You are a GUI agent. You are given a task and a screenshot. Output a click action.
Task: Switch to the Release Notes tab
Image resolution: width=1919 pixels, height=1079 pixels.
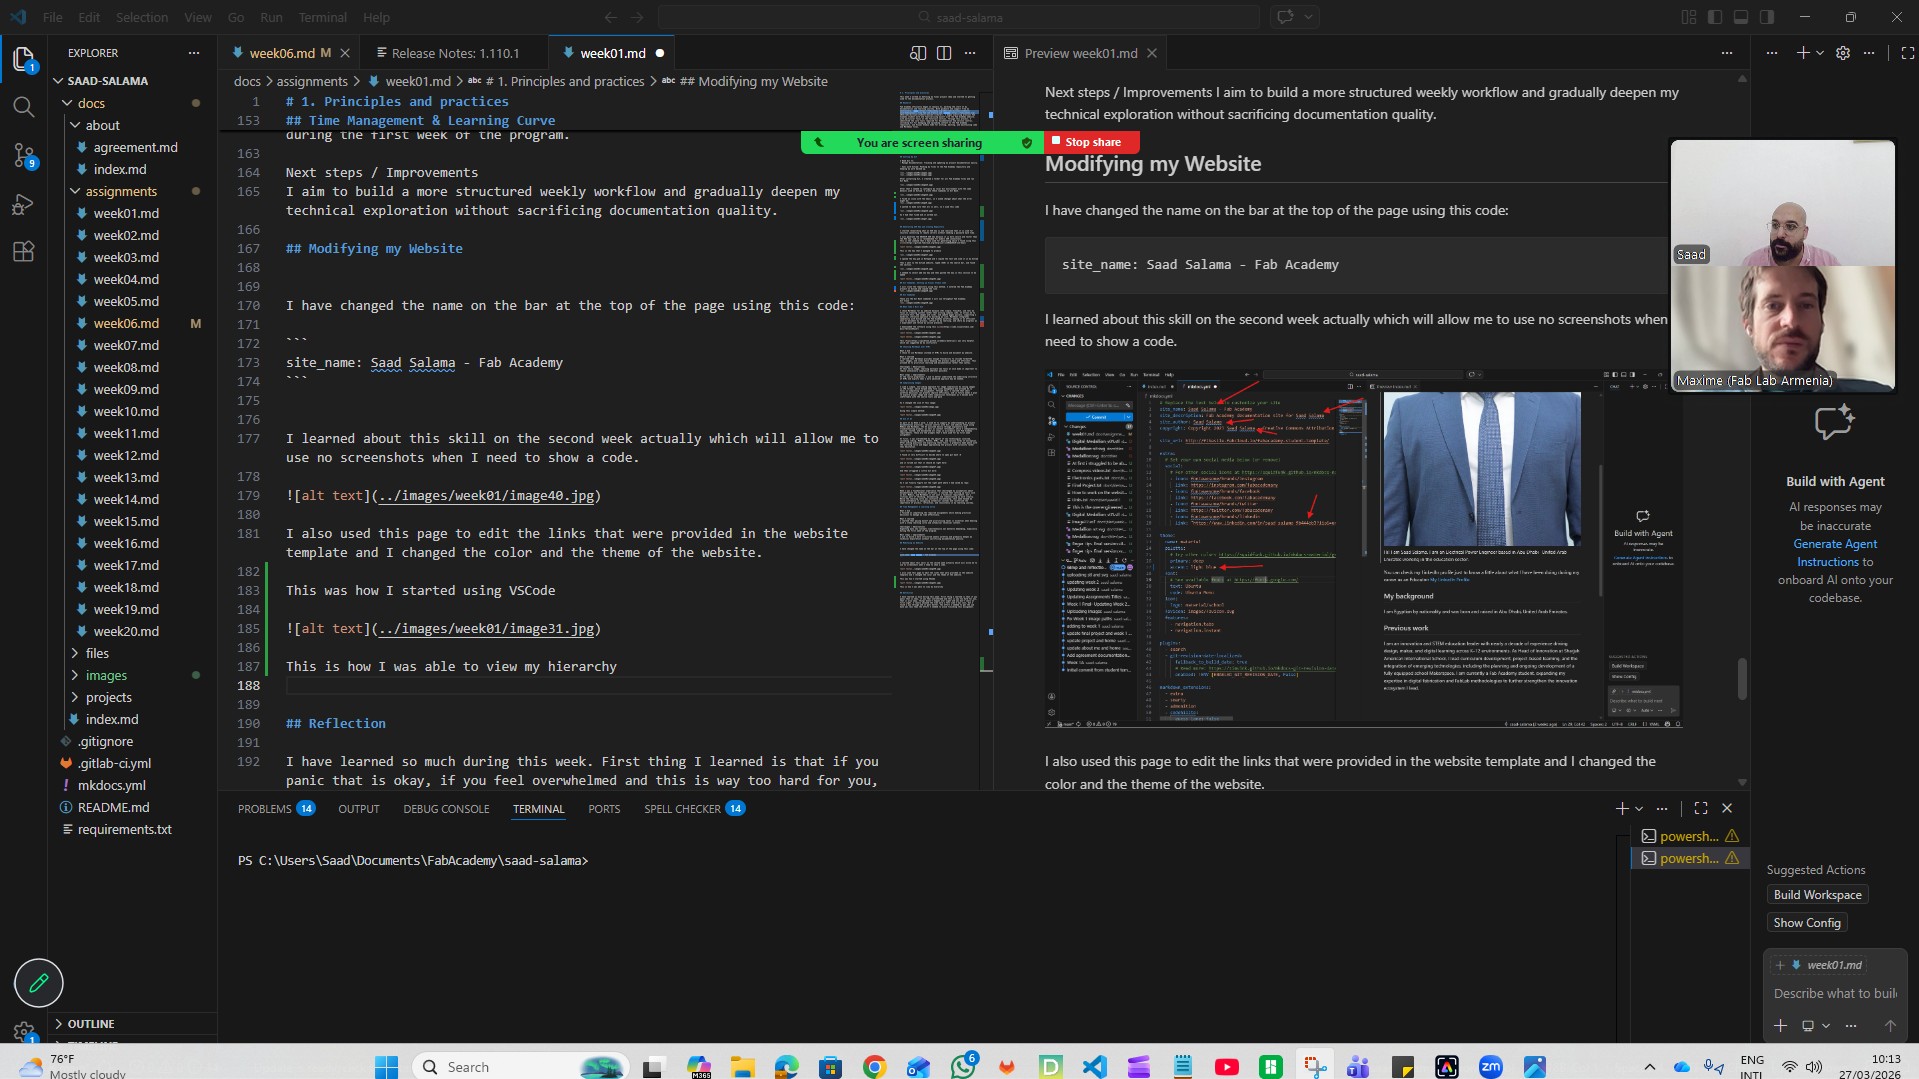tap(455, 53)
